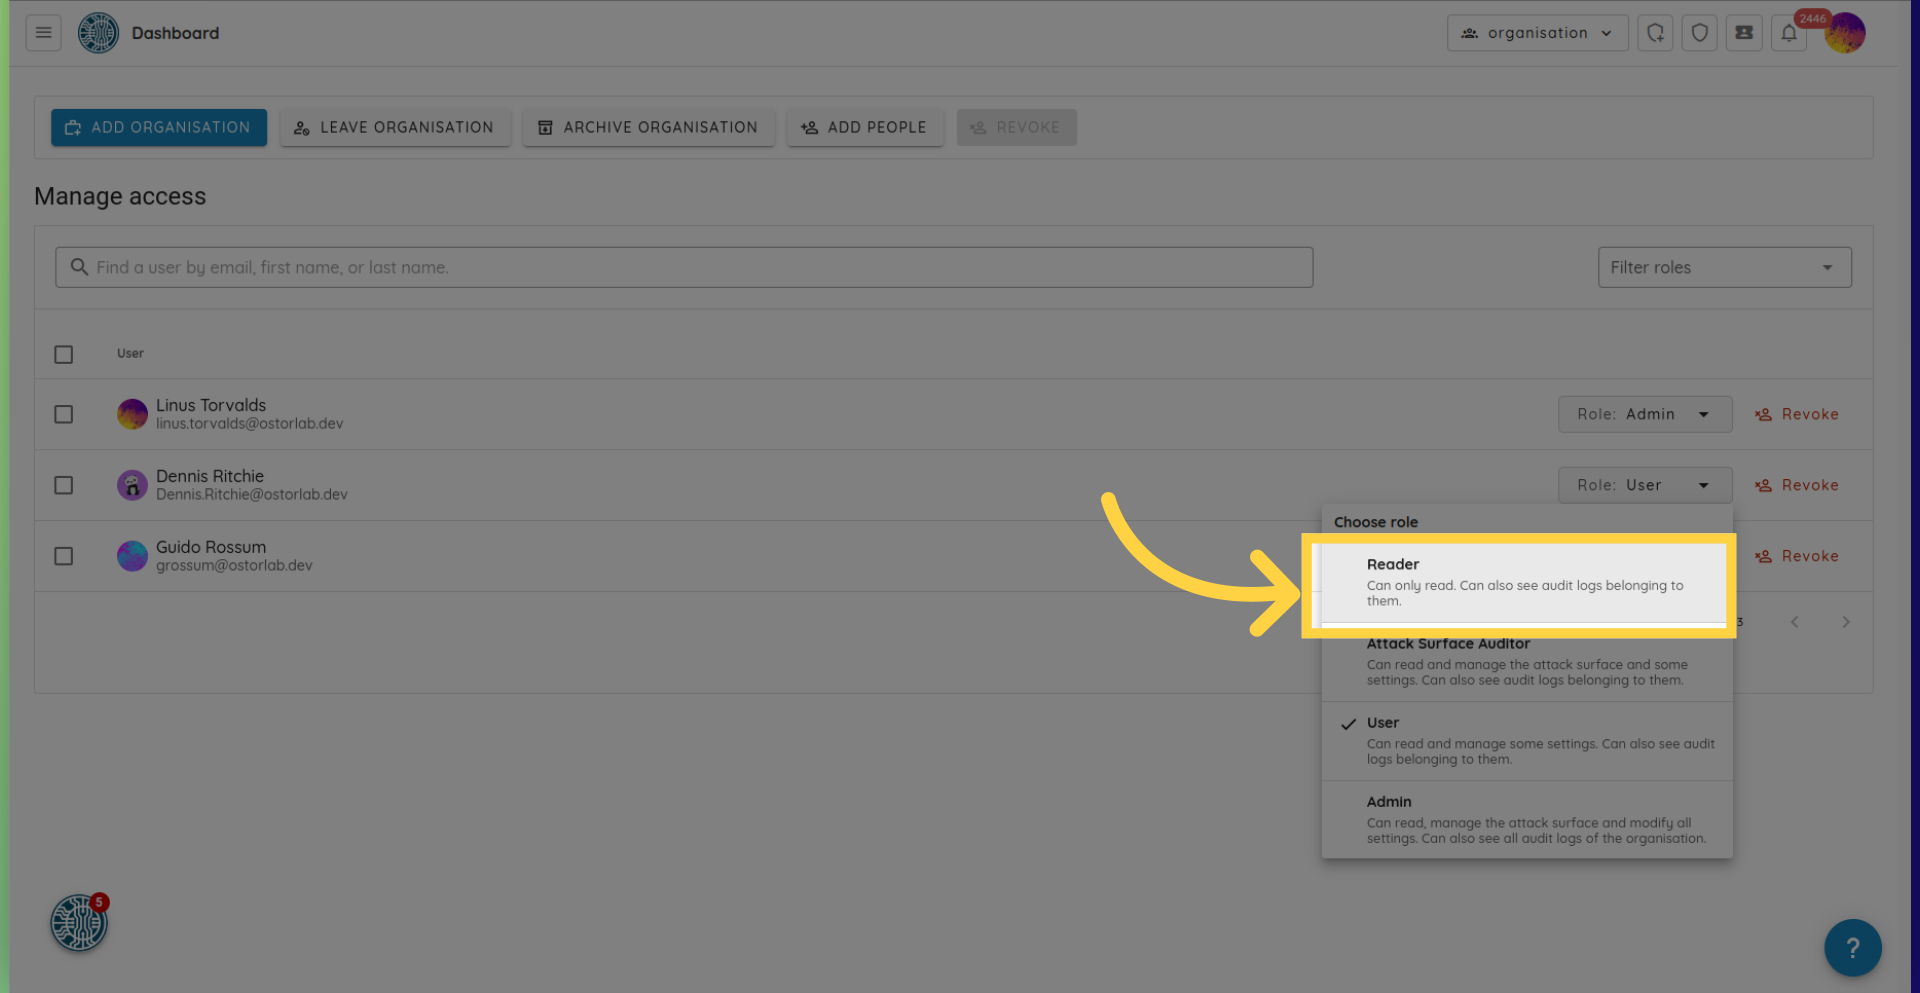Click the user search input field
This screenshot has height=993, width=1920.
point(684,268)
